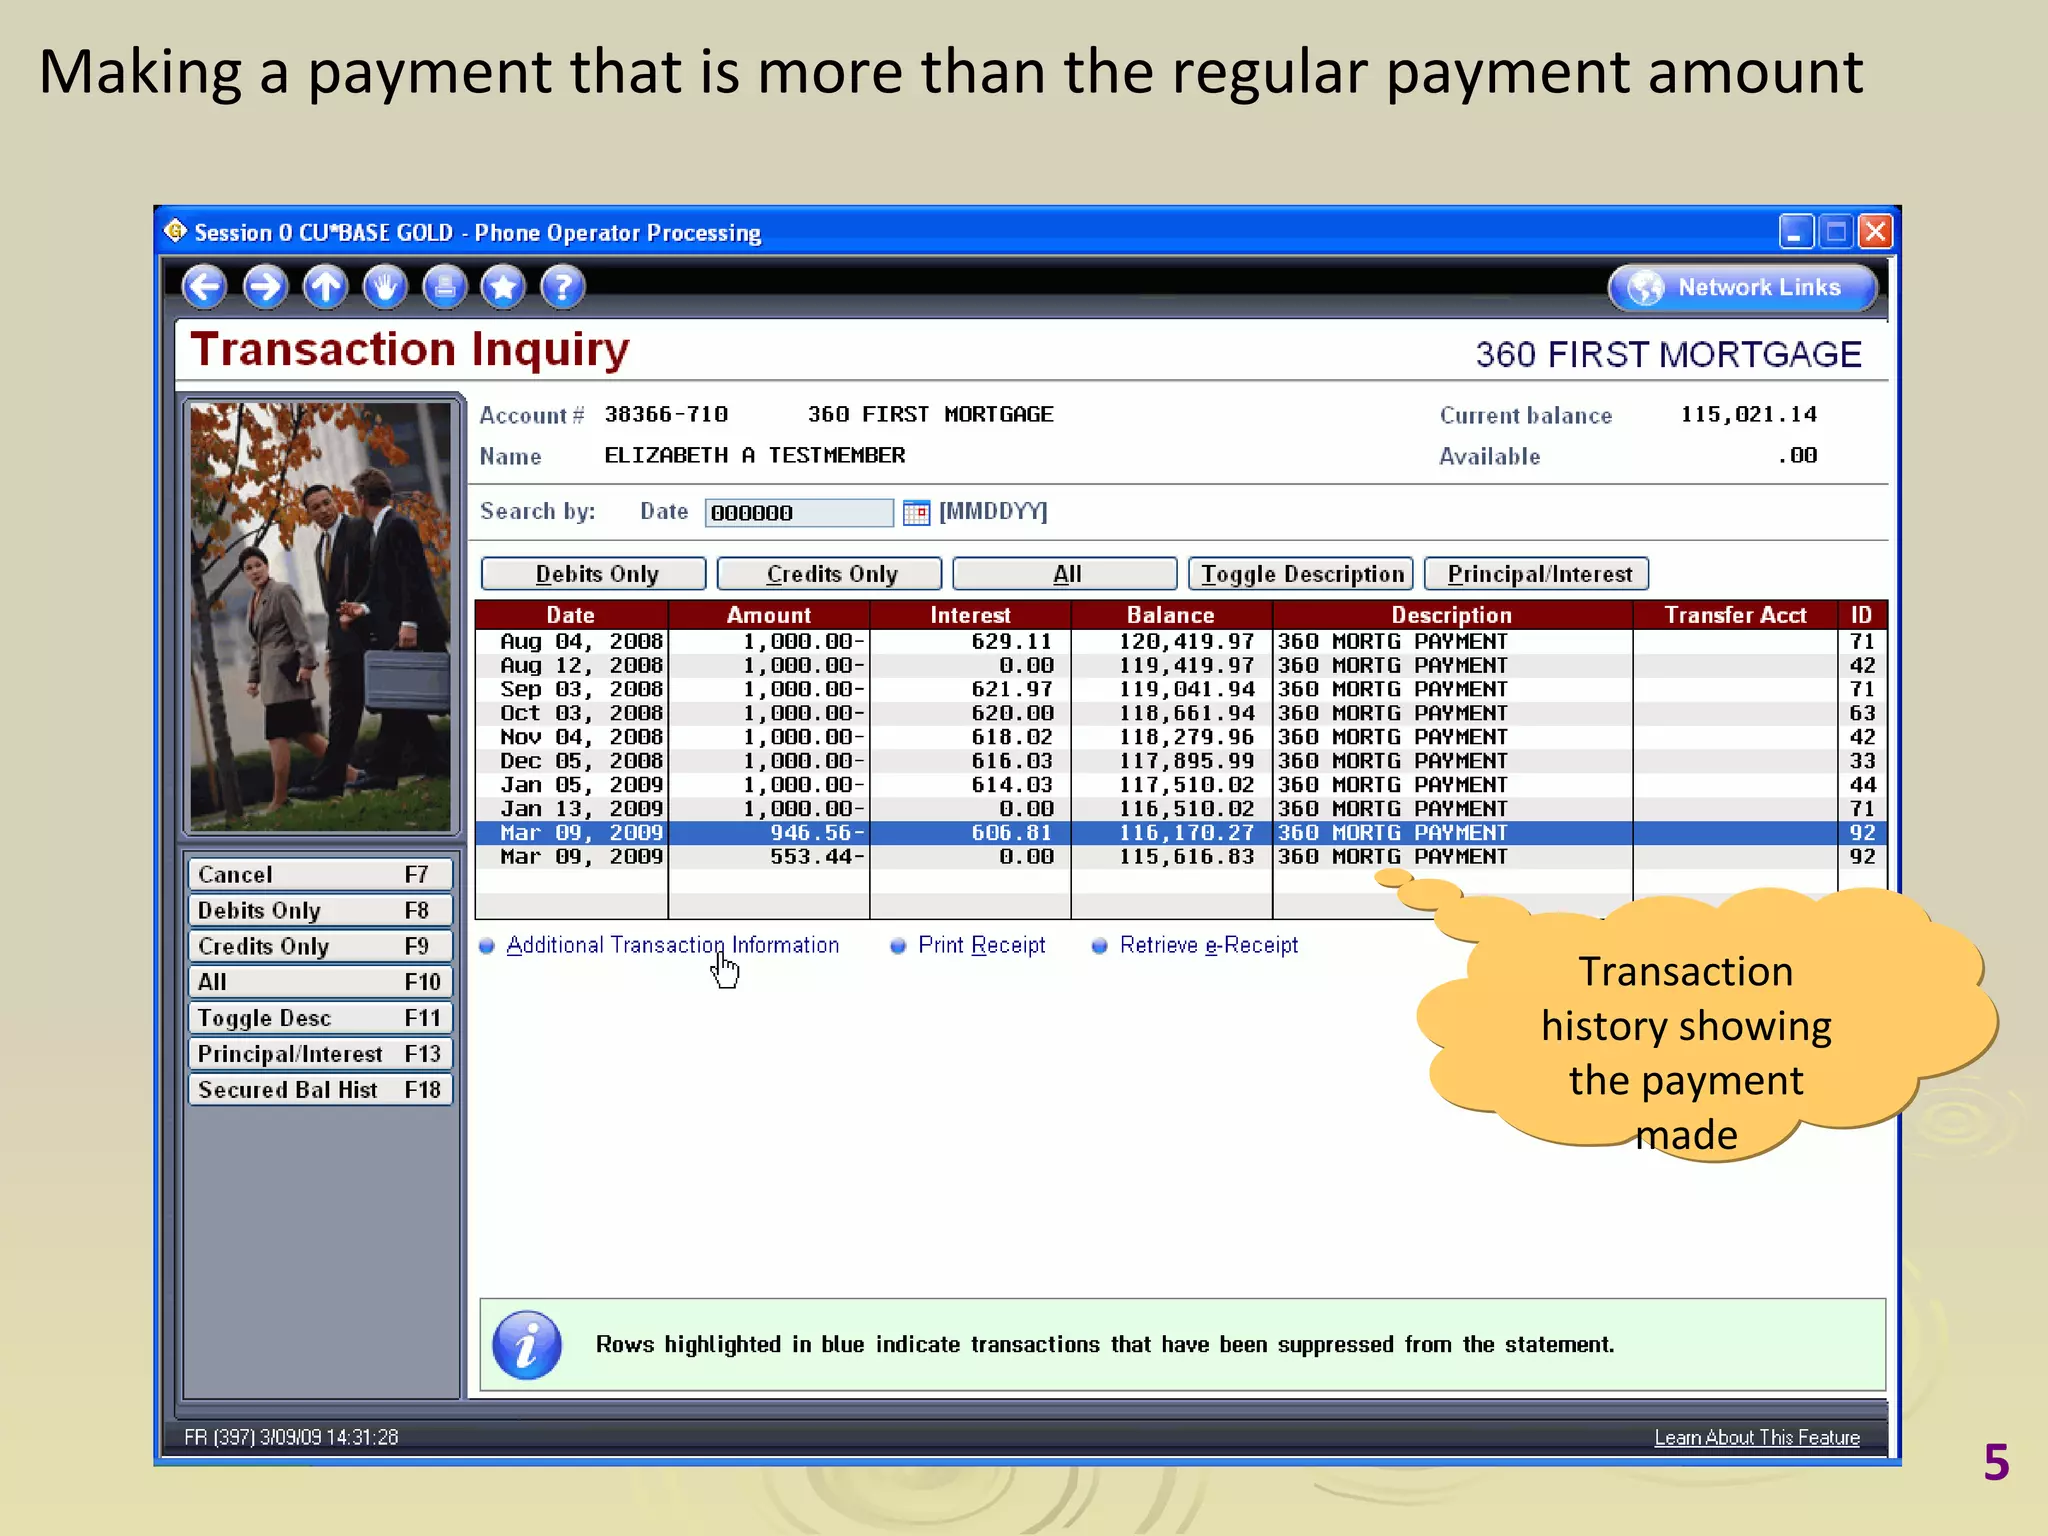Select the Aug 04, 2008 transaction row
This screenshot has height=1536, width=2048.
[x=1181, y=641]
